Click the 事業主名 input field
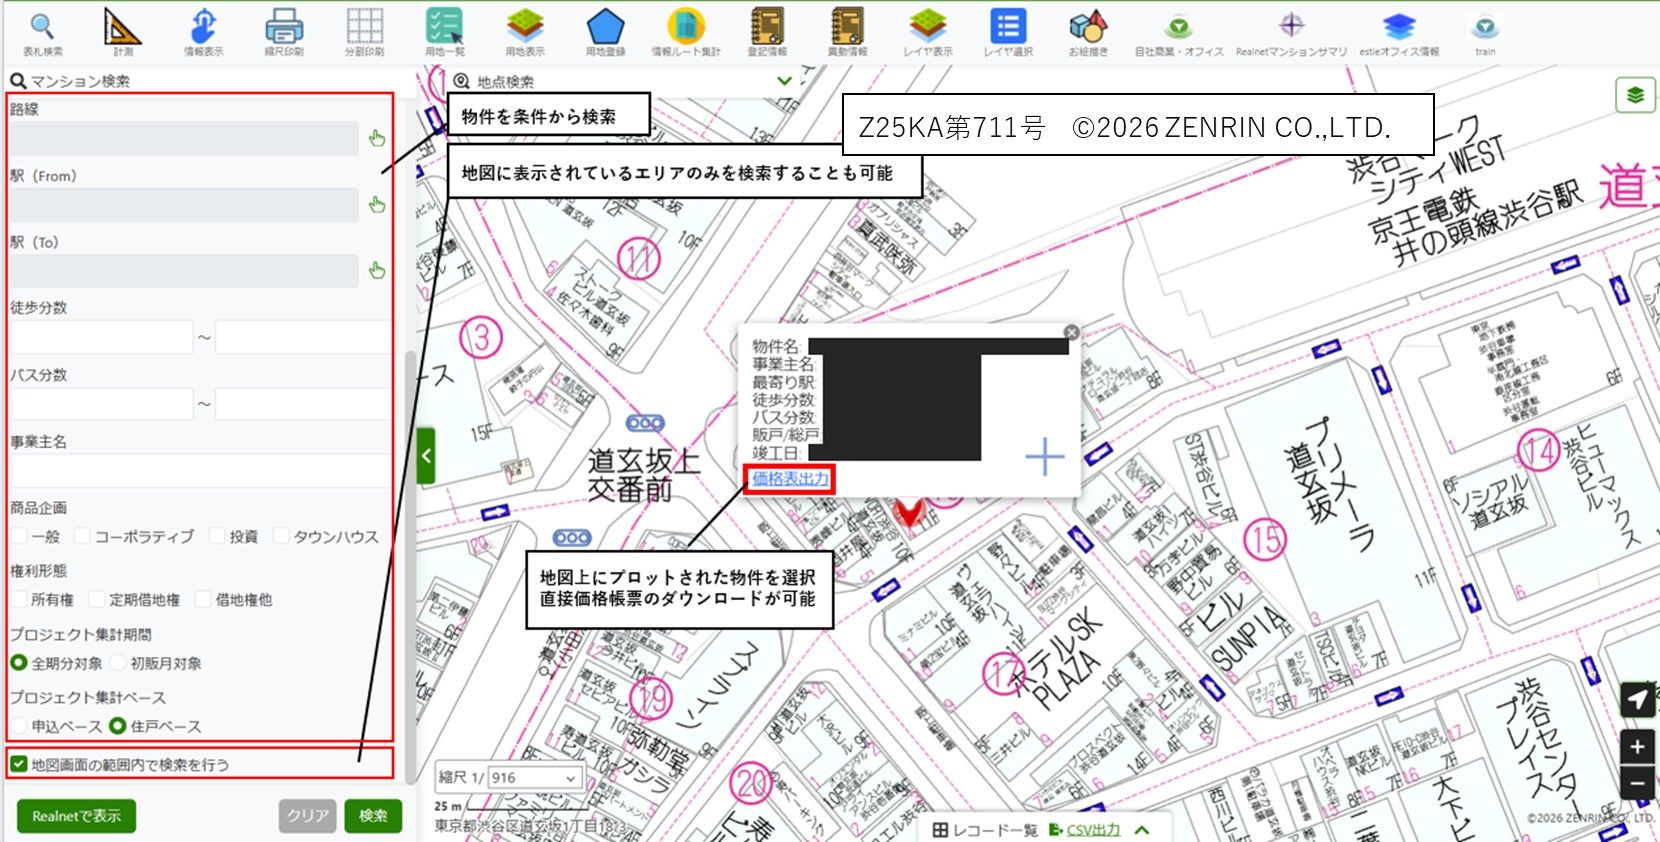Screen dimensions: 1660x842 click(200, 470)
